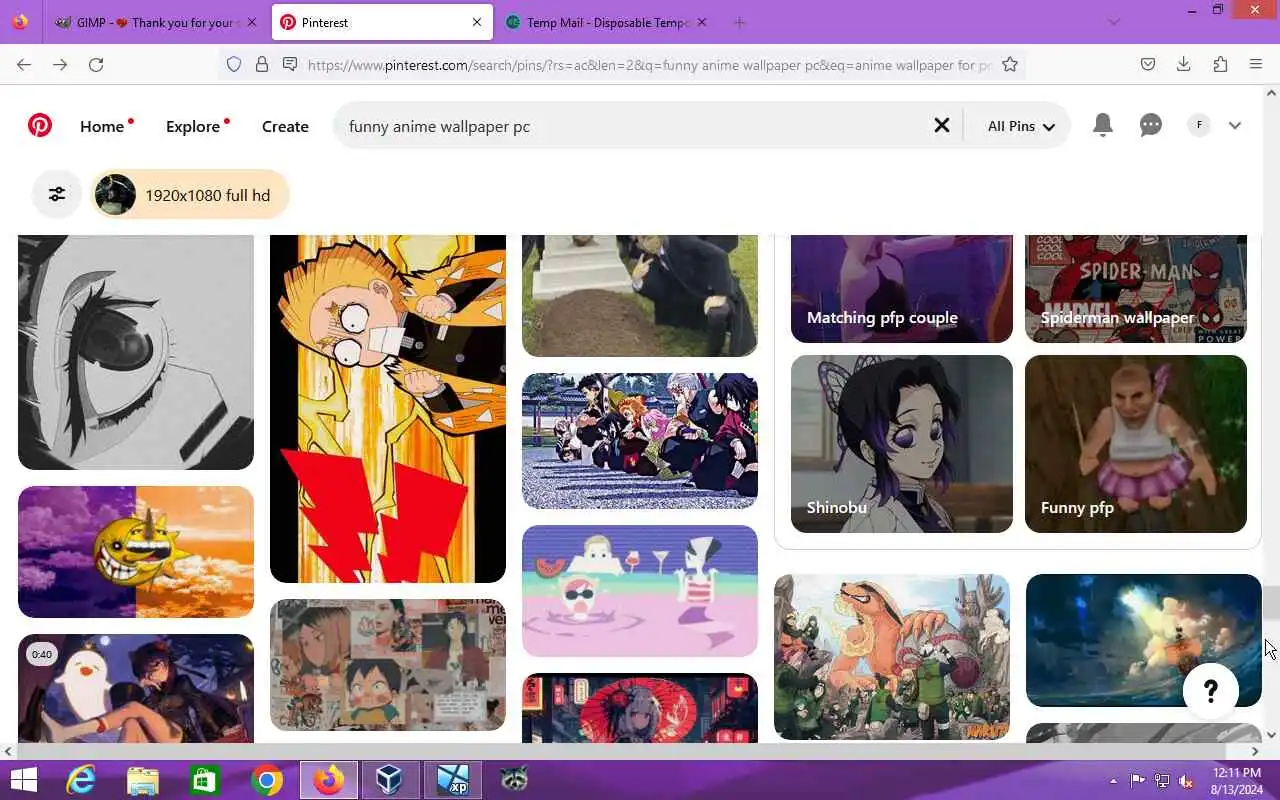This screenshot has width=1280, height=800.
Task: Go back to previous page
Action: [x=24, y=64]
